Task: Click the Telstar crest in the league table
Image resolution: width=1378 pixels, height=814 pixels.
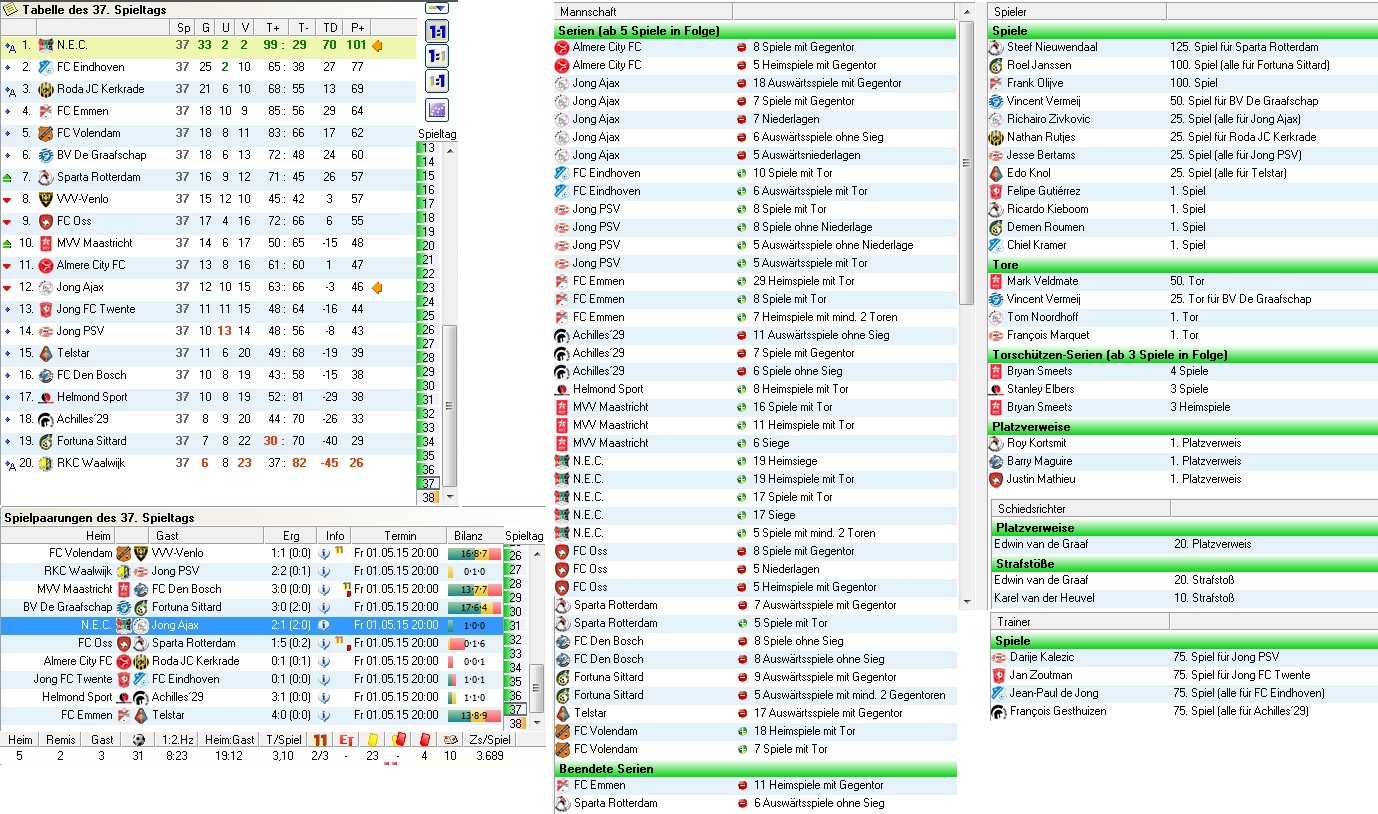Action: (x=45, y=354)
